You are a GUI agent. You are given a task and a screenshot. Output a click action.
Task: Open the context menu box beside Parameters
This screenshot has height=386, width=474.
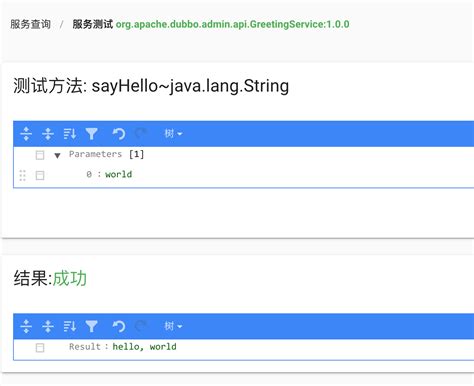pyautogui.click(x=40, y=155)
